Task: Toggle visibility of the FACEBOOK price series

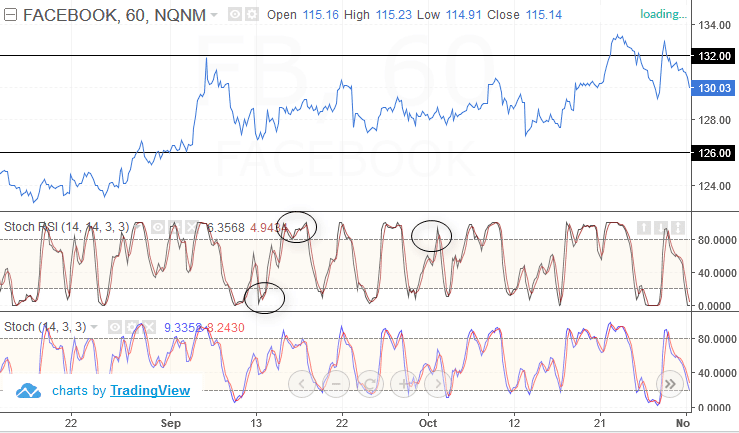Action: tap(234, 15)
